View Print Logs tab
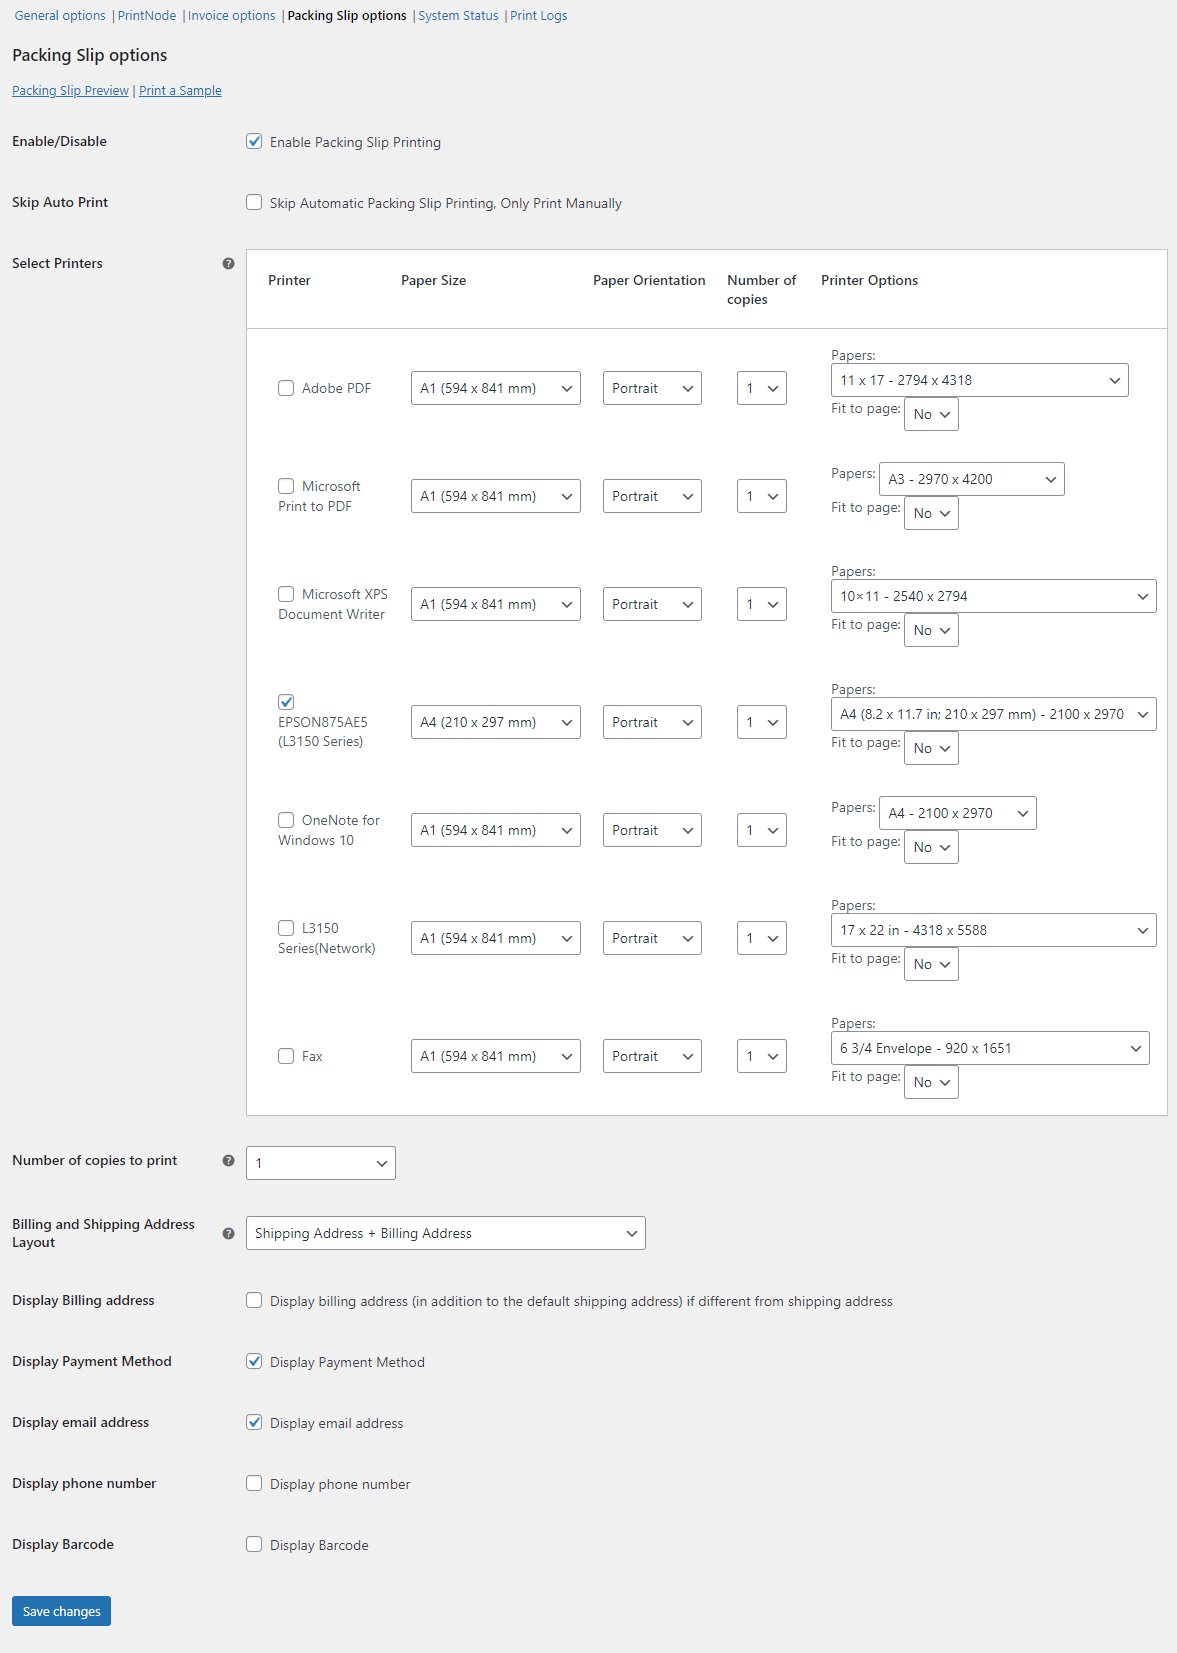 point(539,16)
